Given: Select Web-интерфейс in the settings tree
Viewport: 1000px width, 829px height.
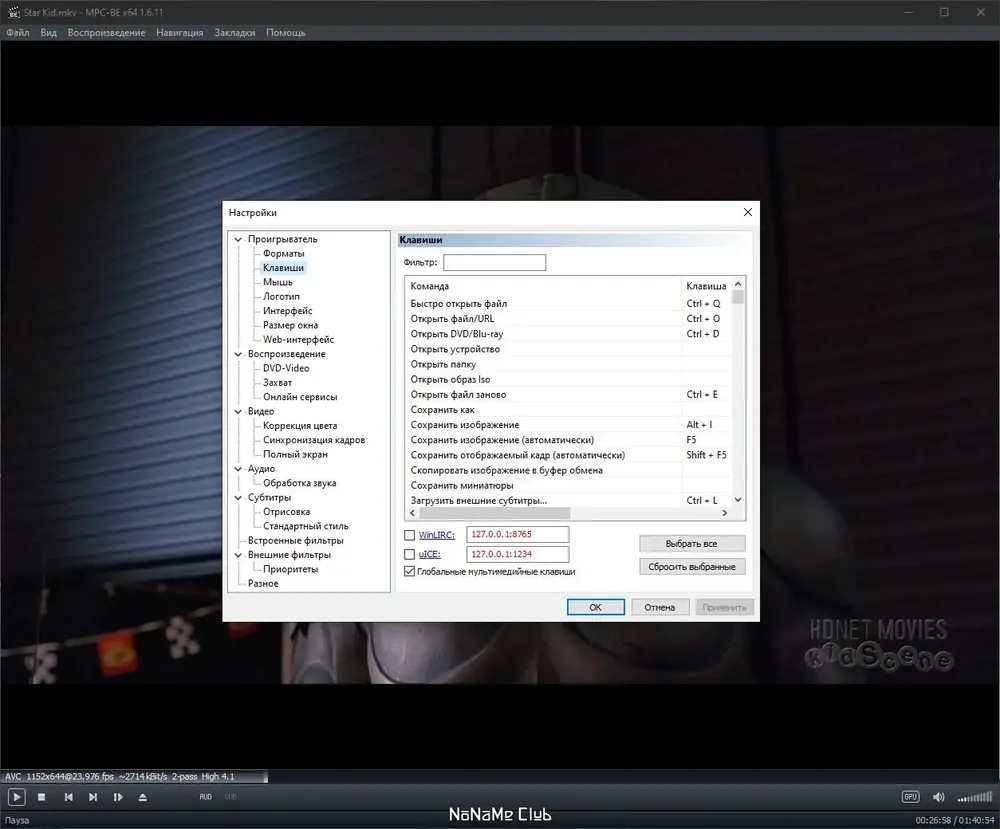Looking at the screenshot, I should 298,340.
